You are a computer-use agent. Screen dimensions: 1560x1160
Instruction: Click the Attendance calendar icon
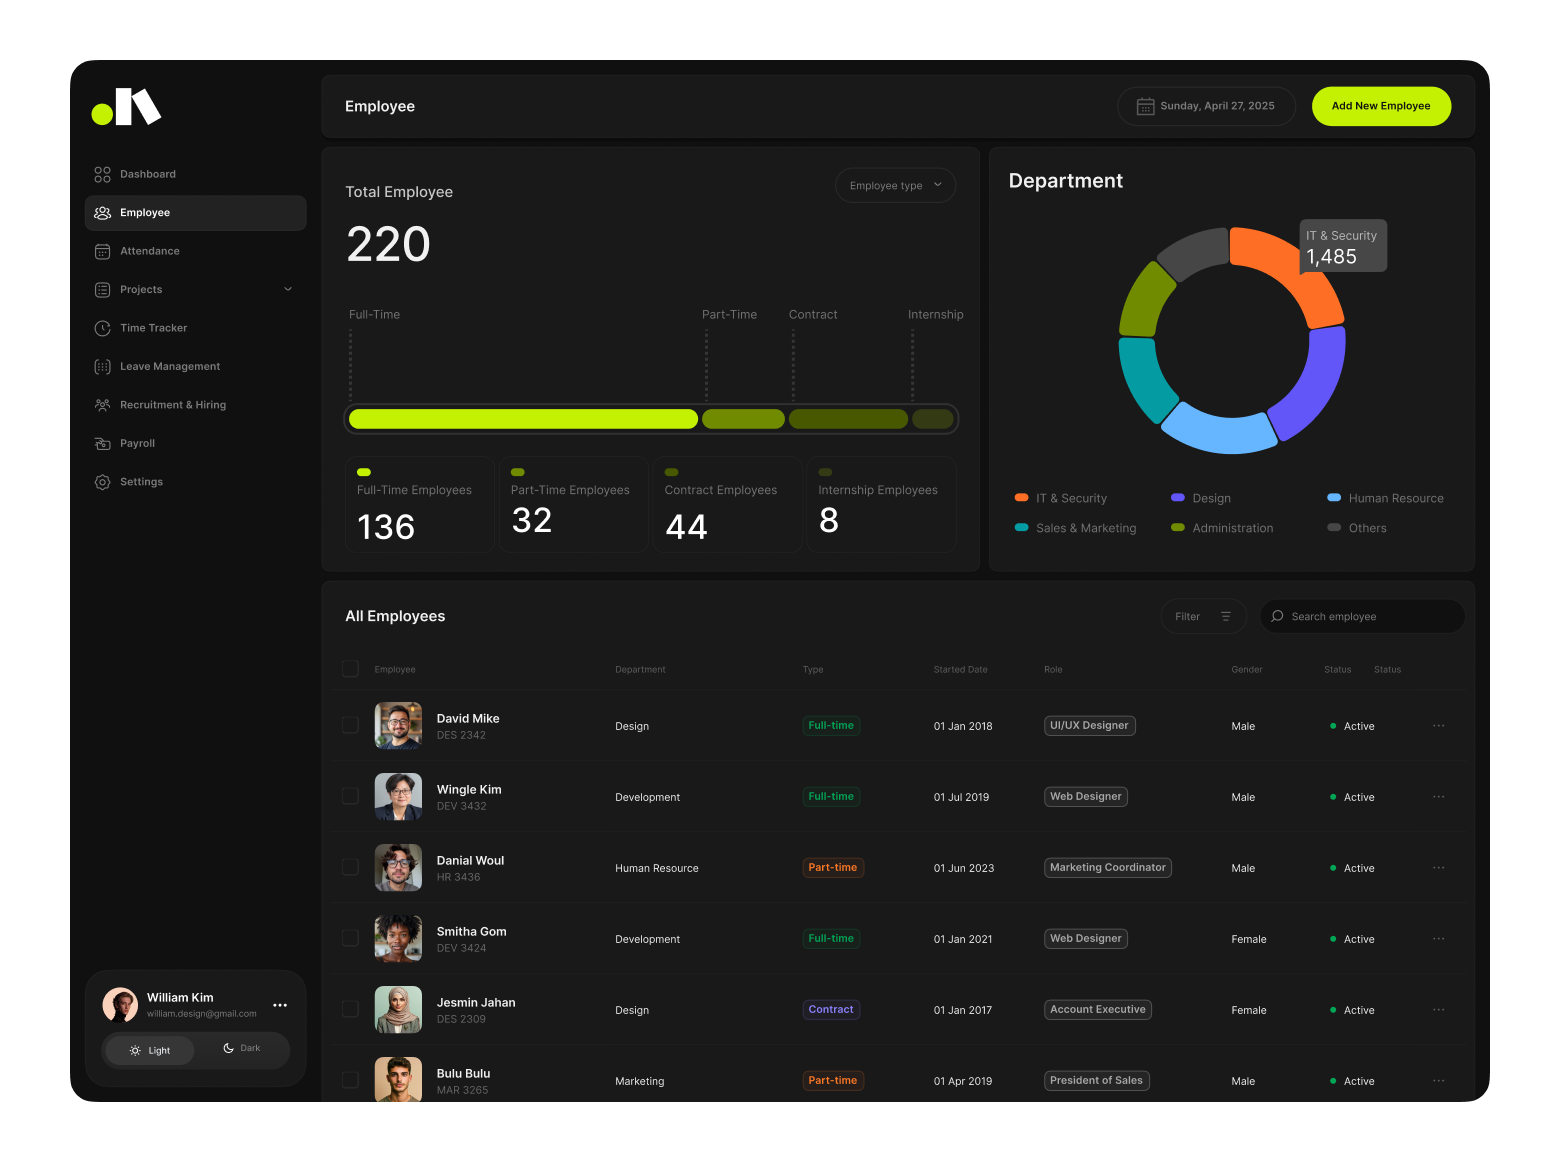(102, 251)
